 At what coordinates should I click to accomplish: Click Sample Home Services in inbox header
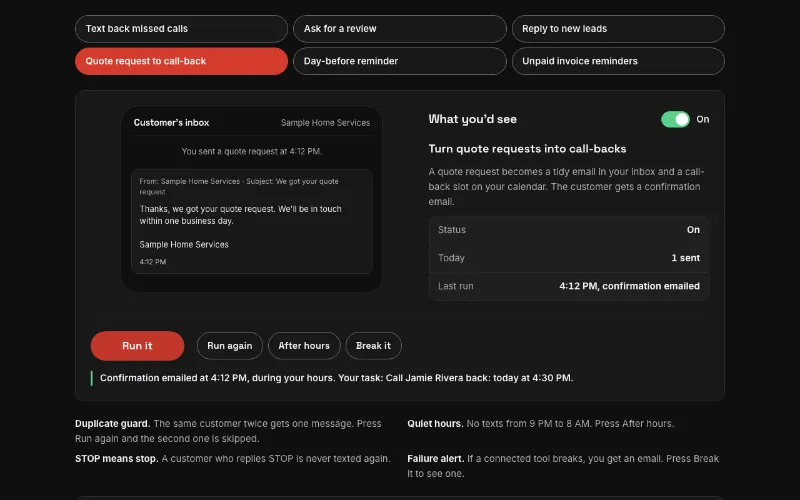[326, 122]
